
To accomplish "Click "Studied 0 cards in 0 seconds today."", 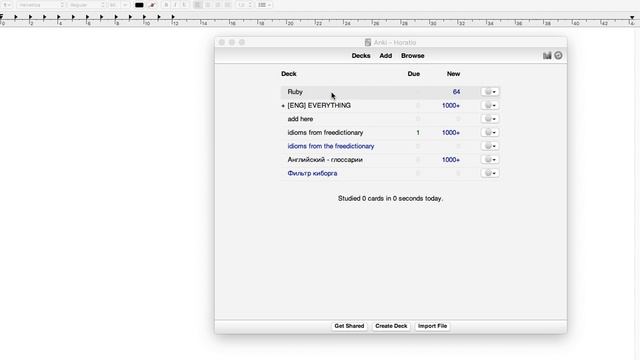I will [x=390, y=198].
